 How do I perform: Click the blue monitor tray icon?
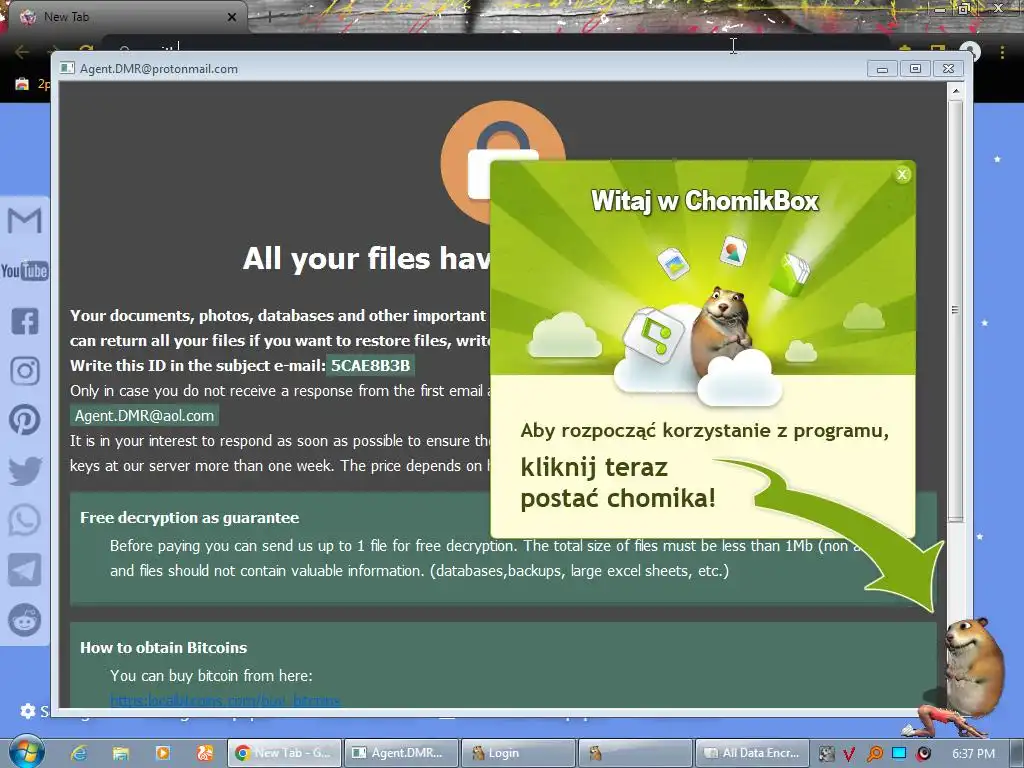coord(899,753)
